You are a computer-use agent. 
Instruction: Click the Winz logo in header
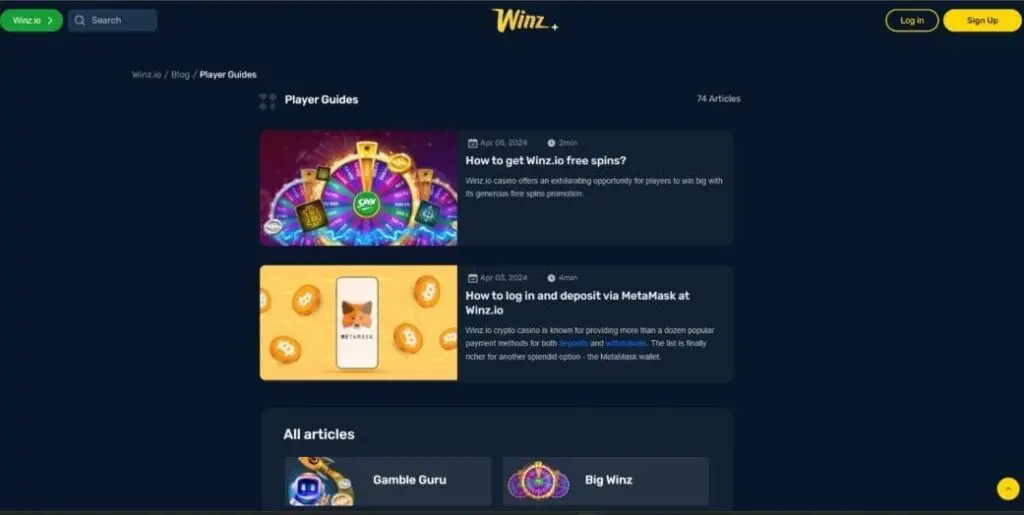pos(525,20)
